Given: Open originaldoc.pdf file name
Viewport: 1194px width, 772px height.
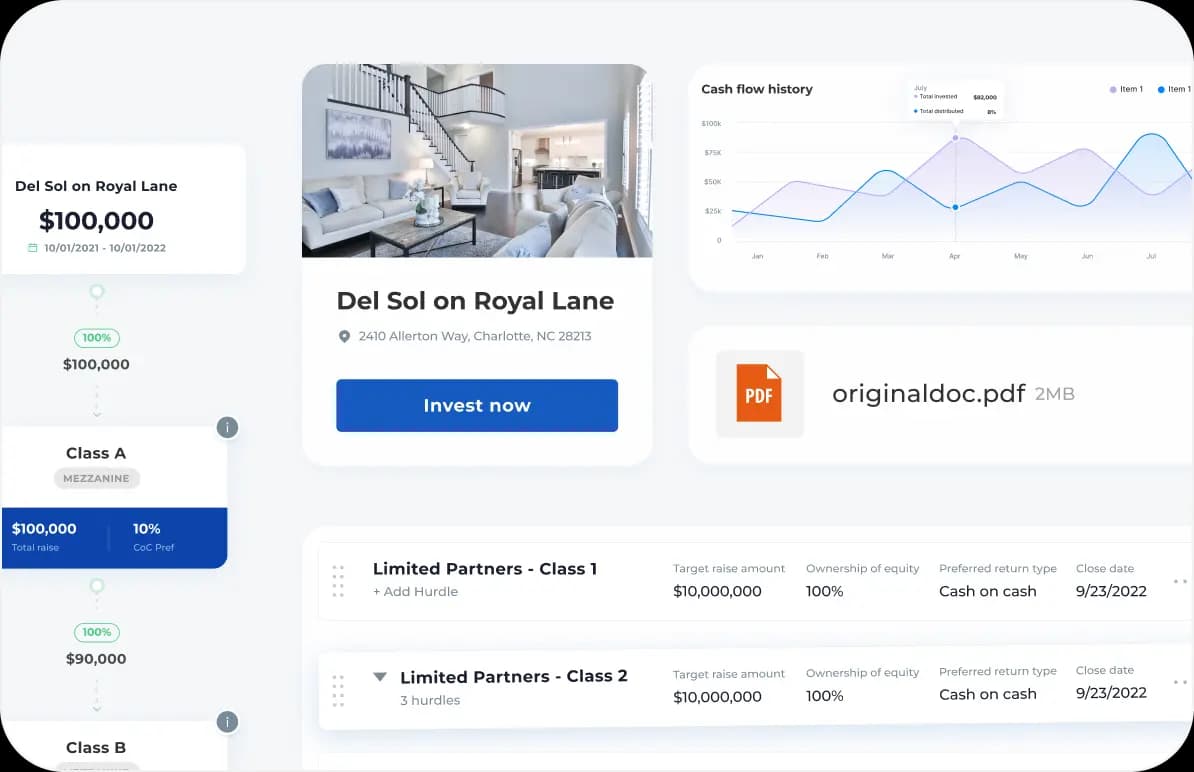Looking at the screenshot, I should tap(928, 393).
